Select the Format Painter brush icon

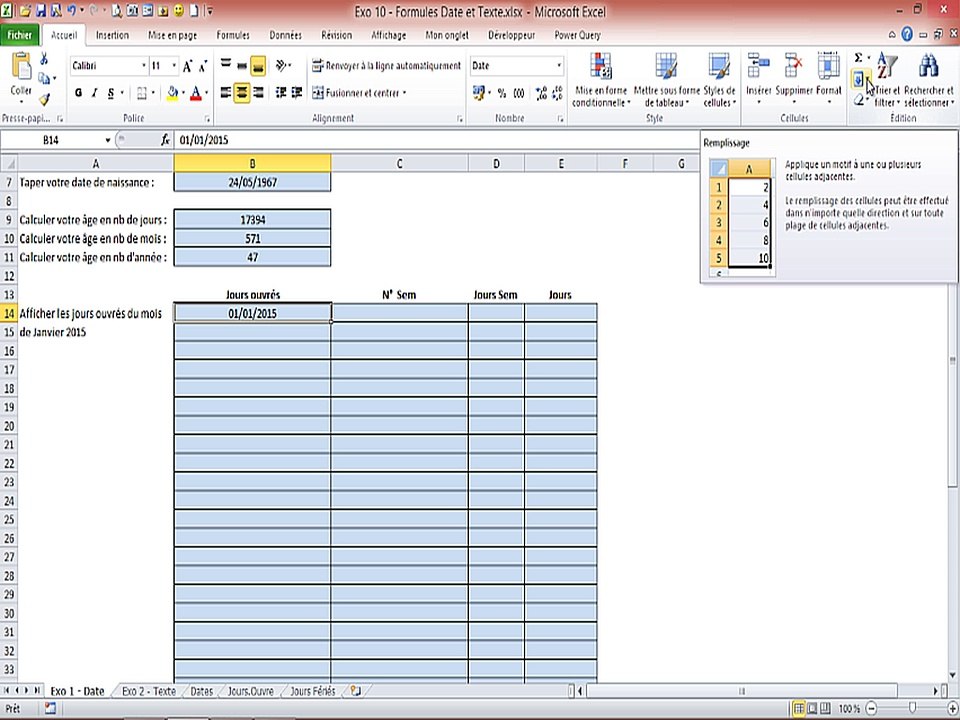click(x=44, y=99)
